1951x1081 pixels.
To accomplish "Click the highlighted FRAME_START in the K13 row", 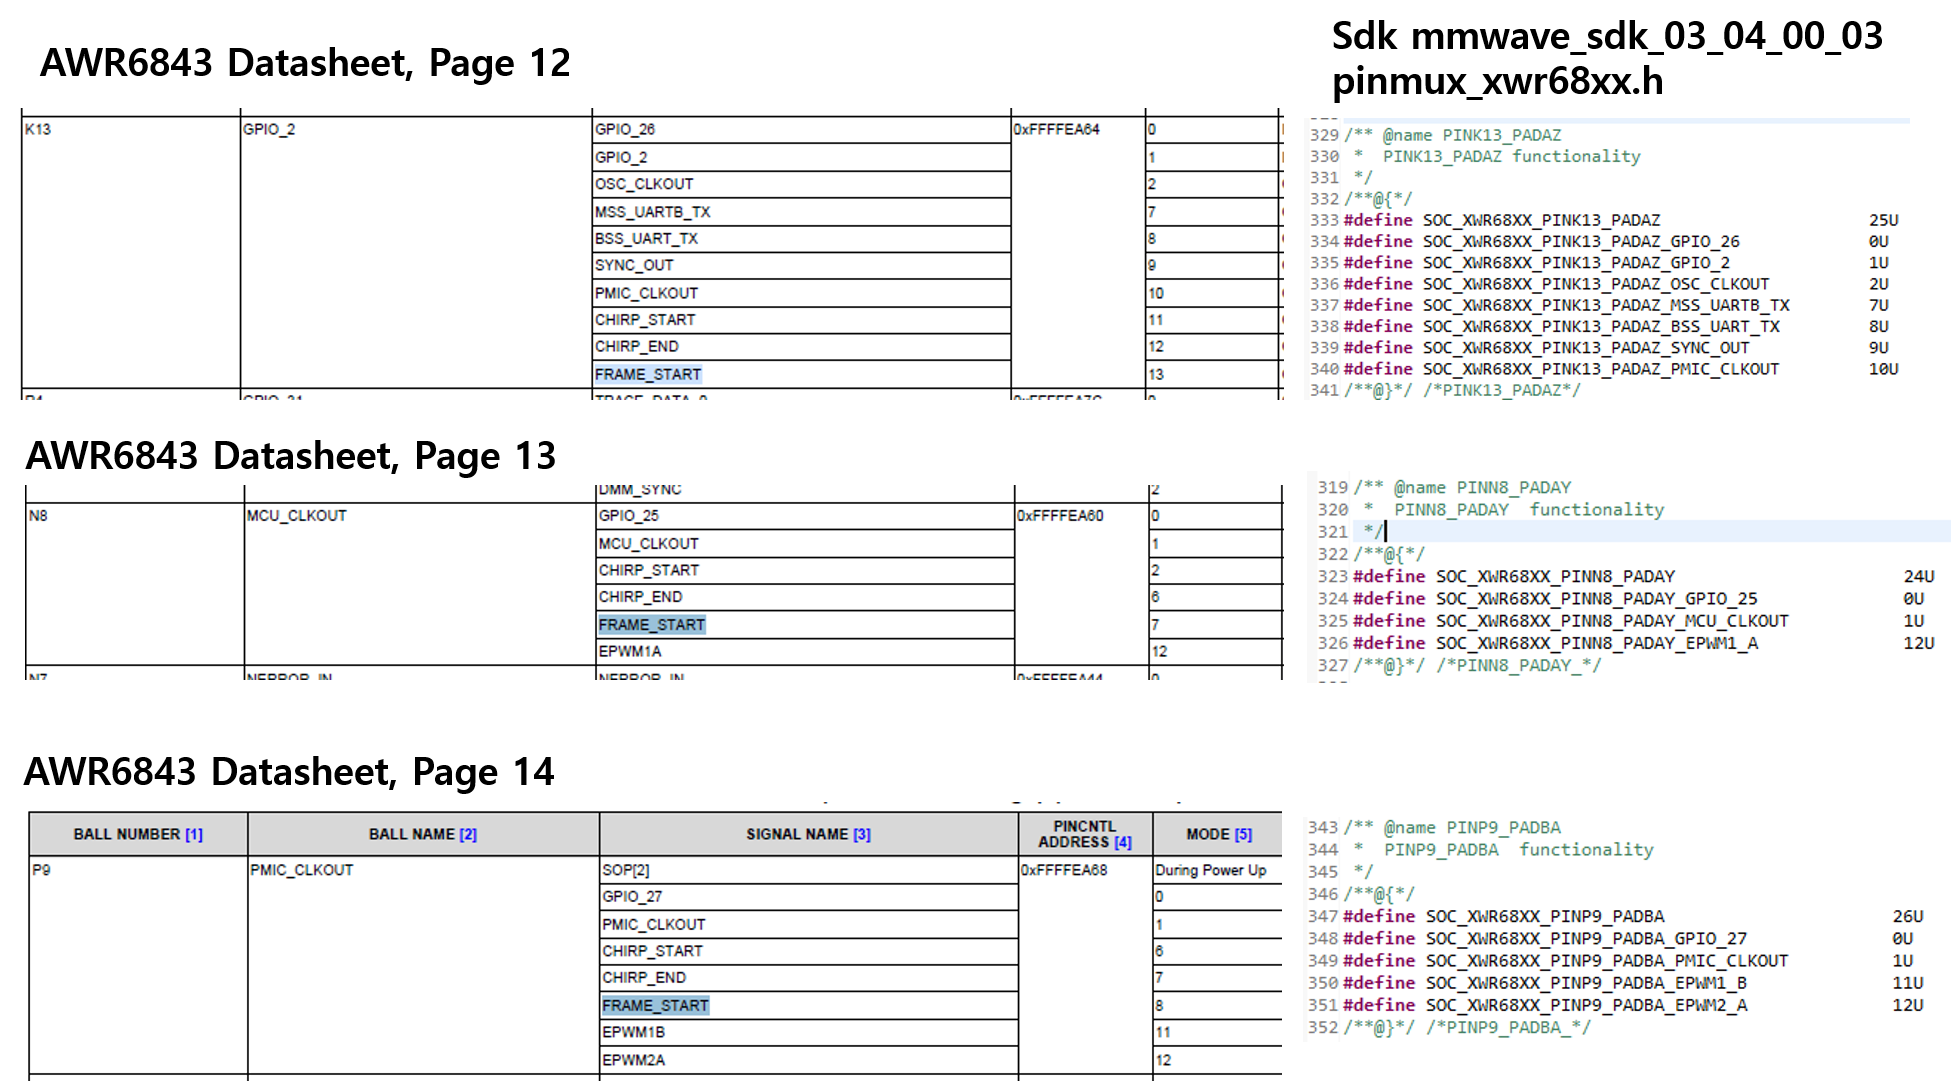I will point(648,374).
